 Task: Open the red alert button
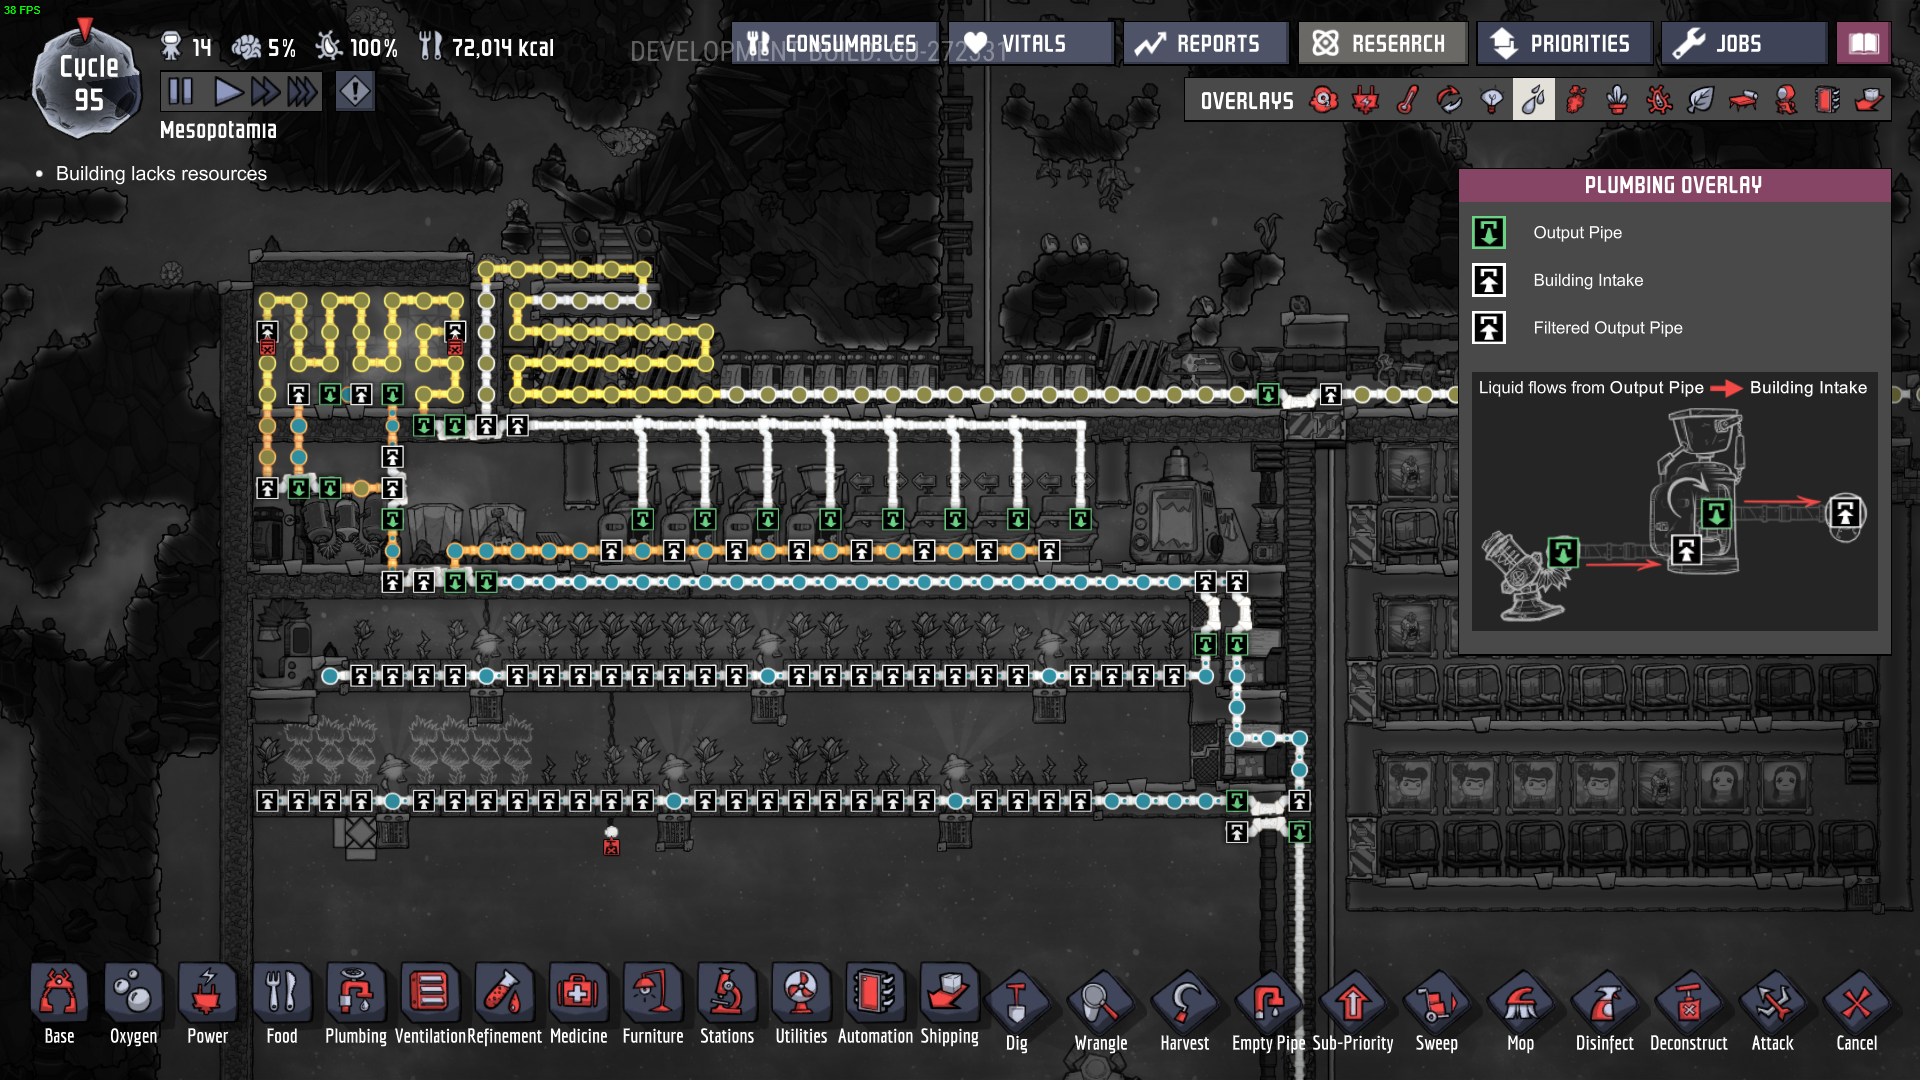click(x=355, y=92)
